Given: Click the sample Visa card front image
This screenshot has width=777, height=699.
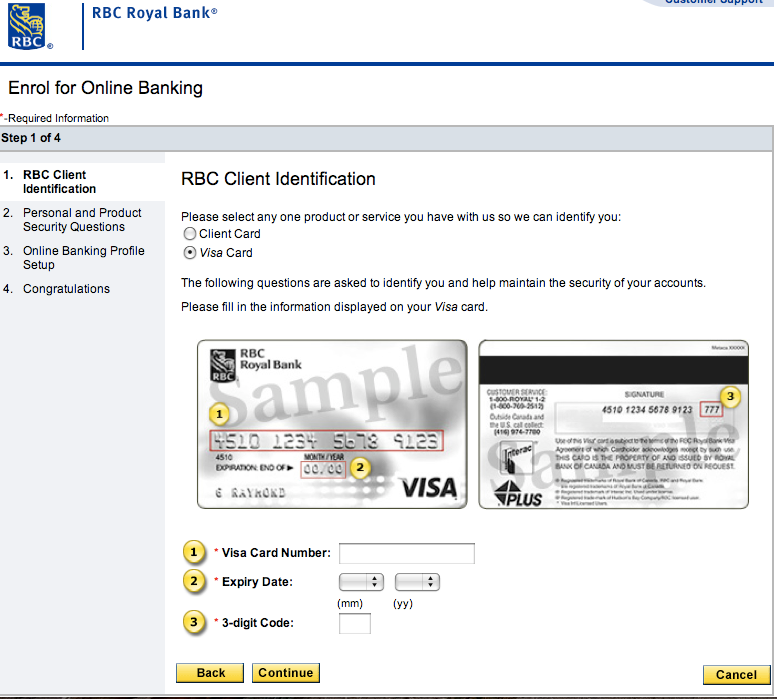Looking at the screenshot, I should (332, 424).
